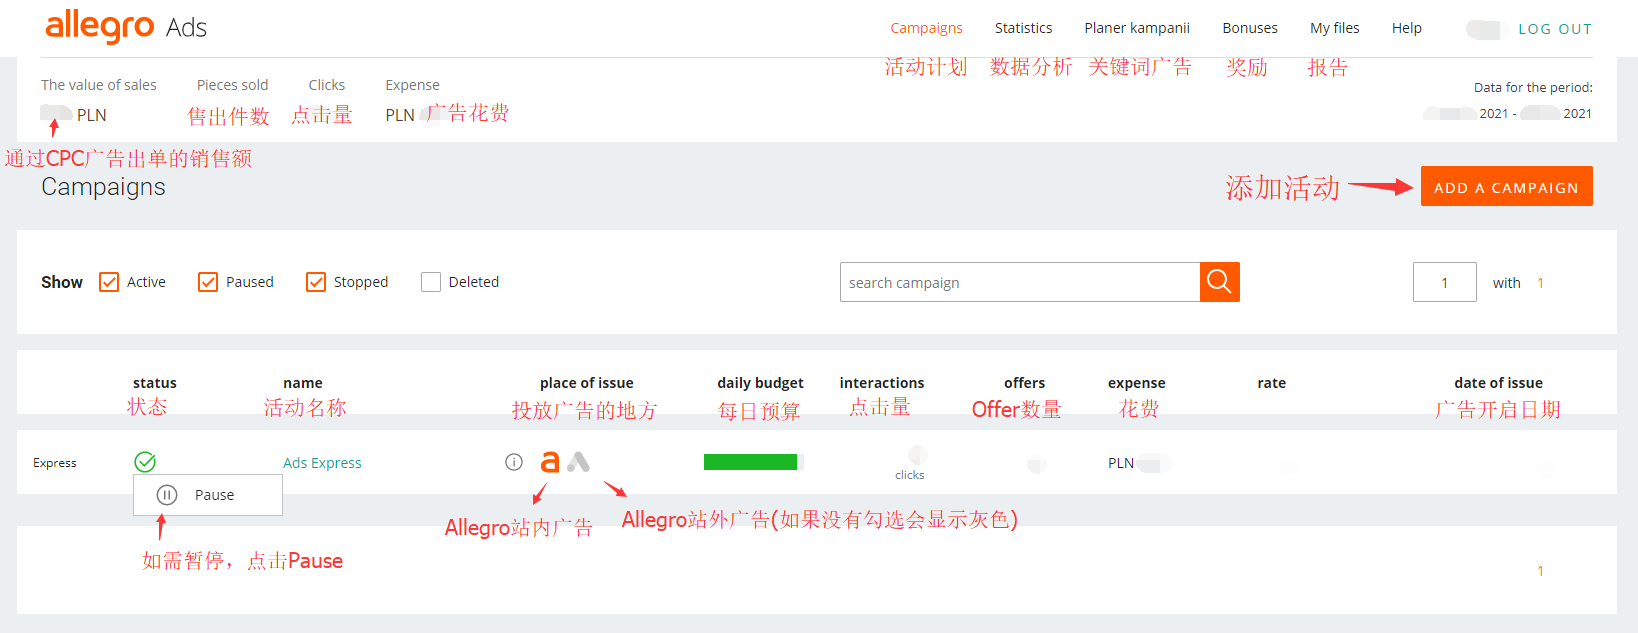
Task: Click the 'Pieces sold' label
Action: (233, 85)
